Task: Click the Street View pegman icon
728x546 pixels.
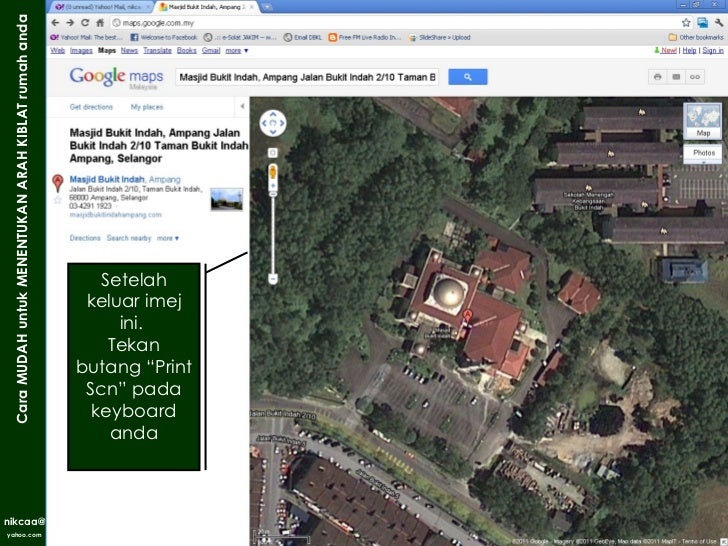Action: (x=273, y=173)
